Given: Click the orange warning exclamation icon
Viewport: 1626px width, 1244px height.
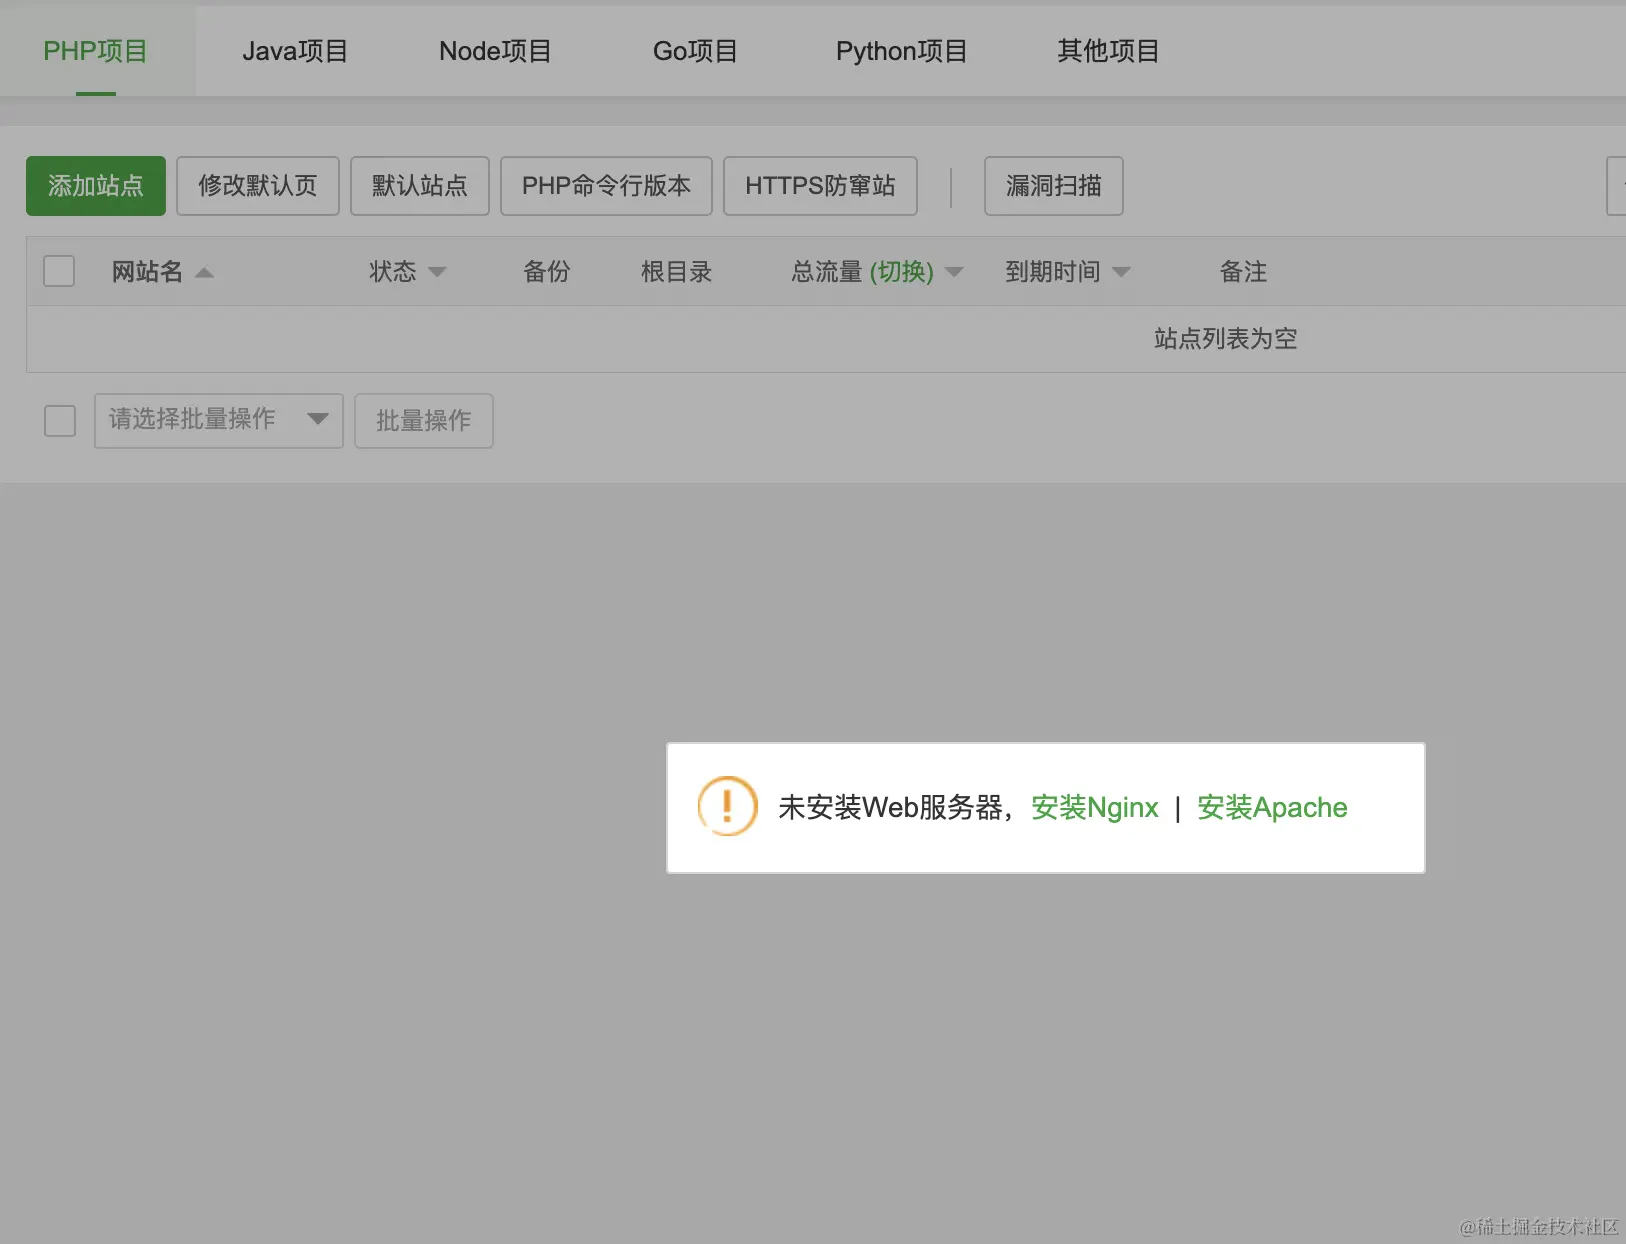Looking at the screenshot, I should [727, 807].
